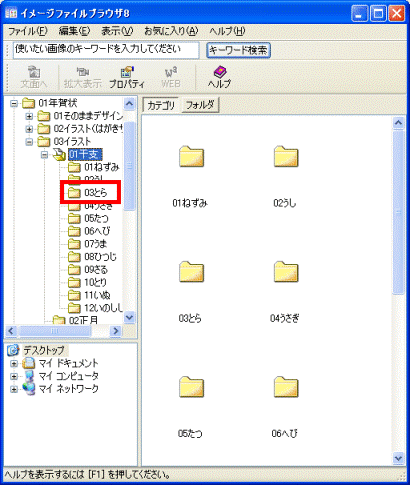Select 01ねずみ in the folder tree
This screenshot has width=410, height=485.
click(102, 167)
